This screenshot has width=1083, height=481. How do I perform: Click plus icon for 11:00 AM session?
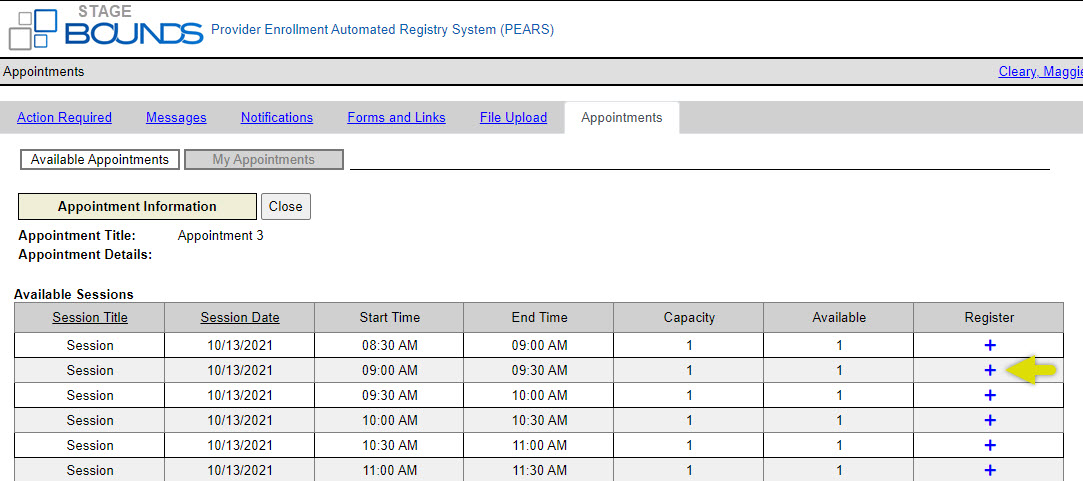989,470
